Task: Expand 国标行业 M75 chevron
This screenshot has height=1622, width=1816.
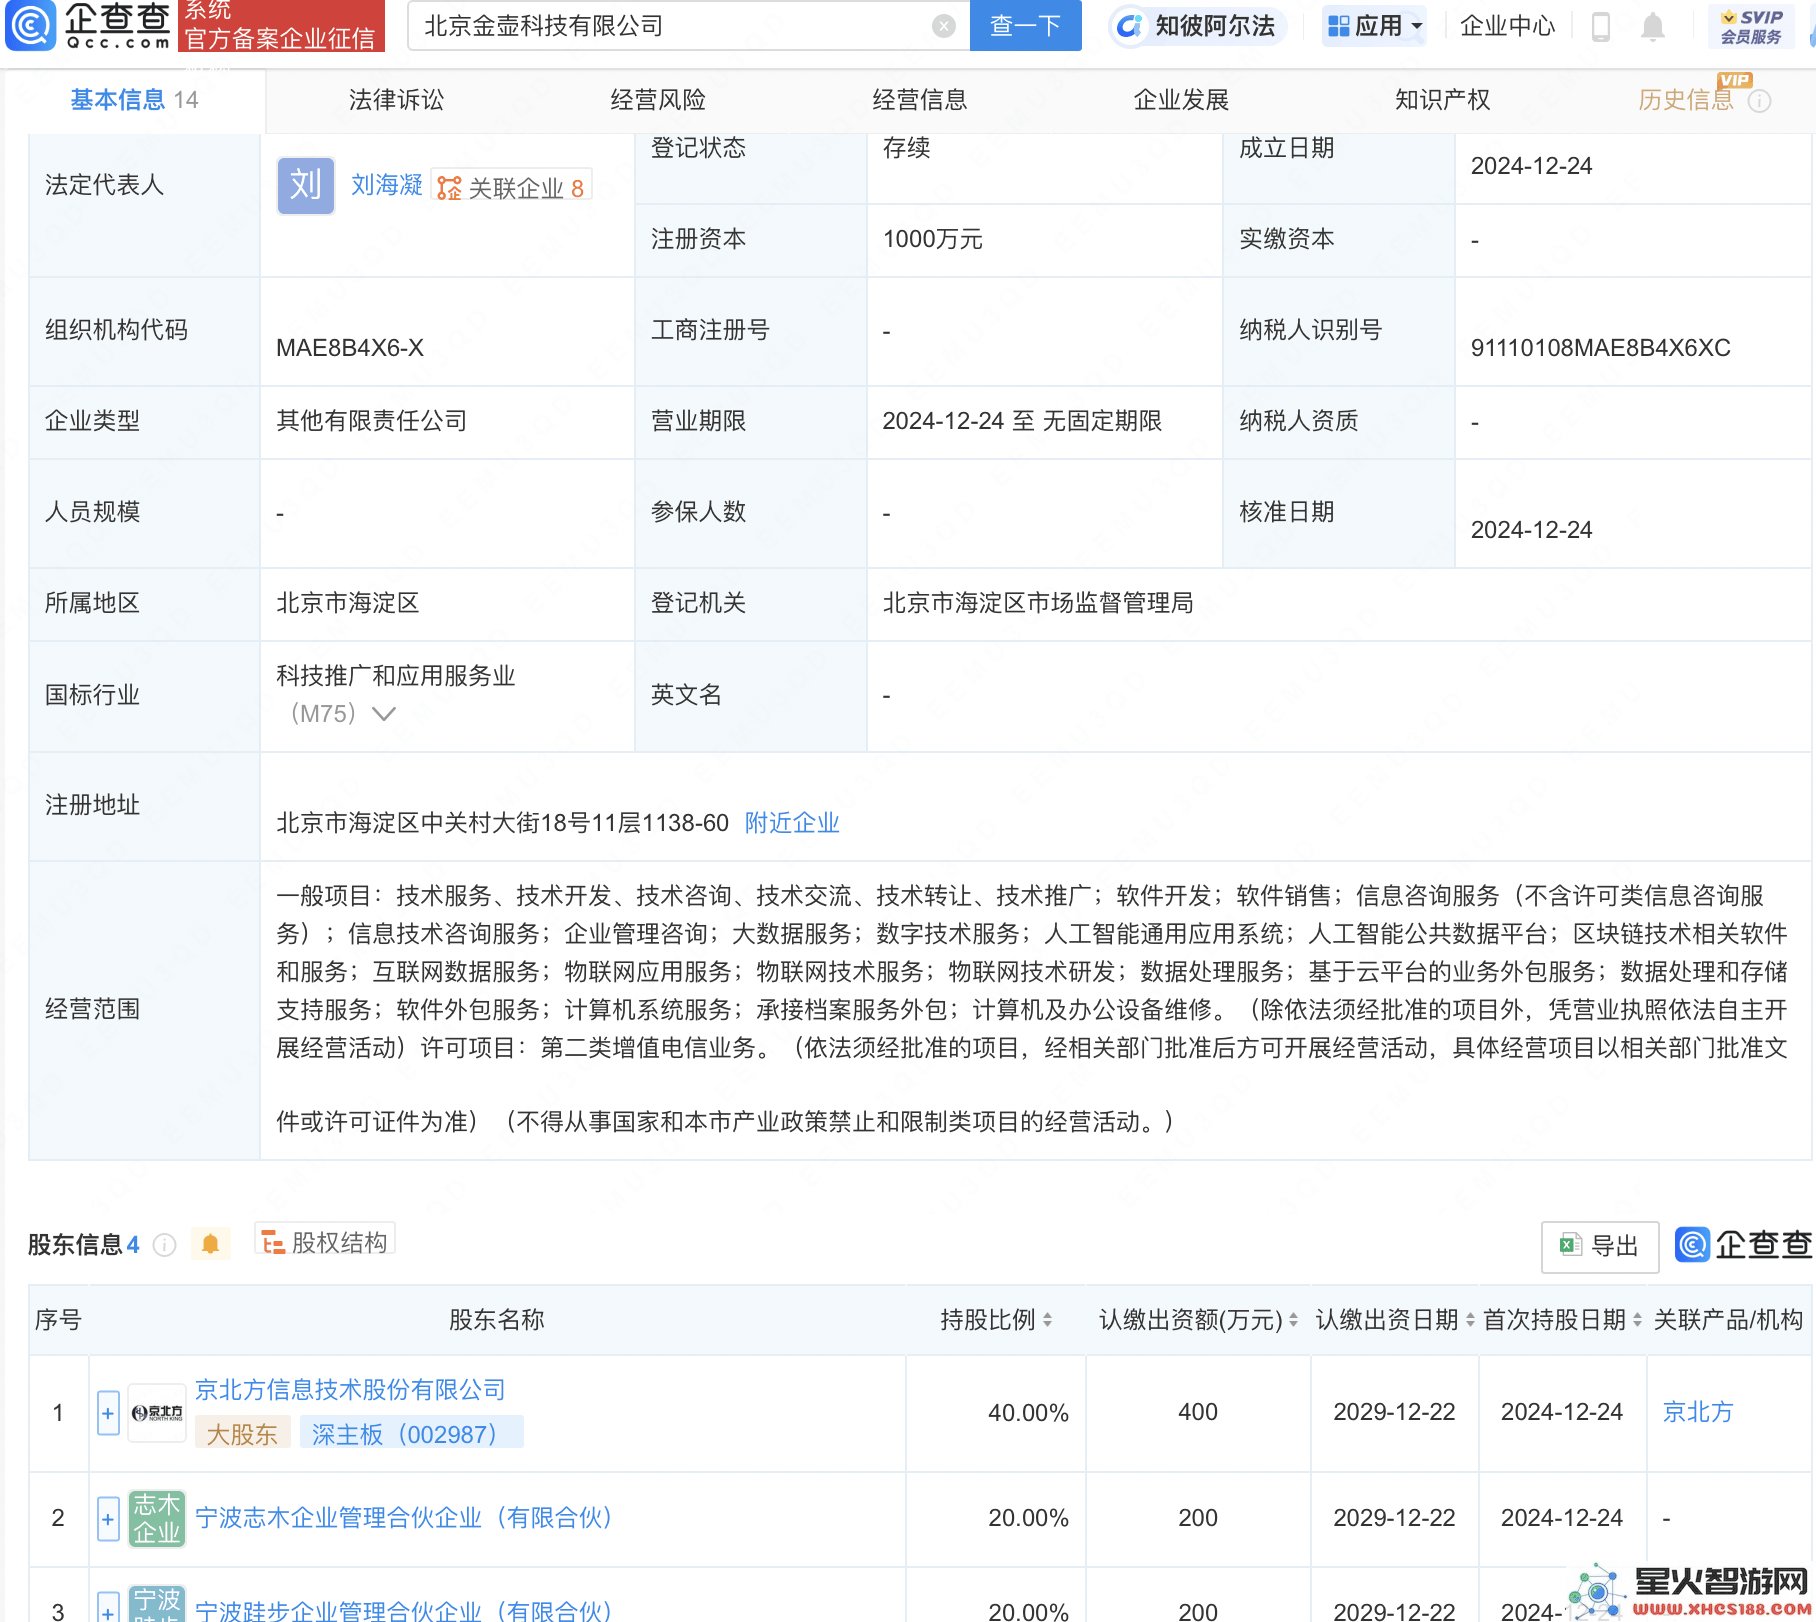Action: pos(384,714)
